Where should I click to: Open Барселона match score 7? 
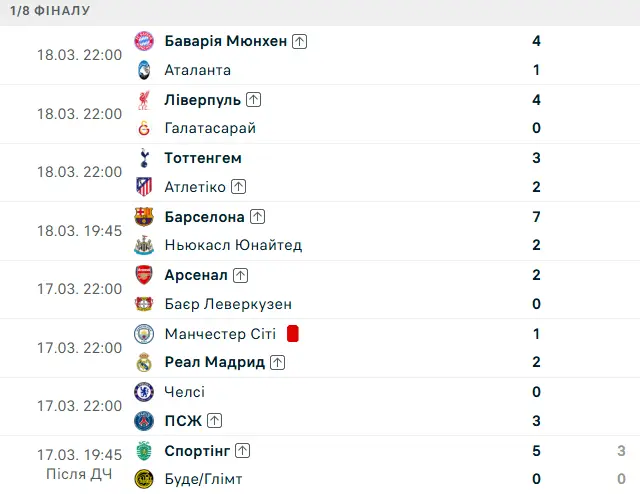point(537,216)
